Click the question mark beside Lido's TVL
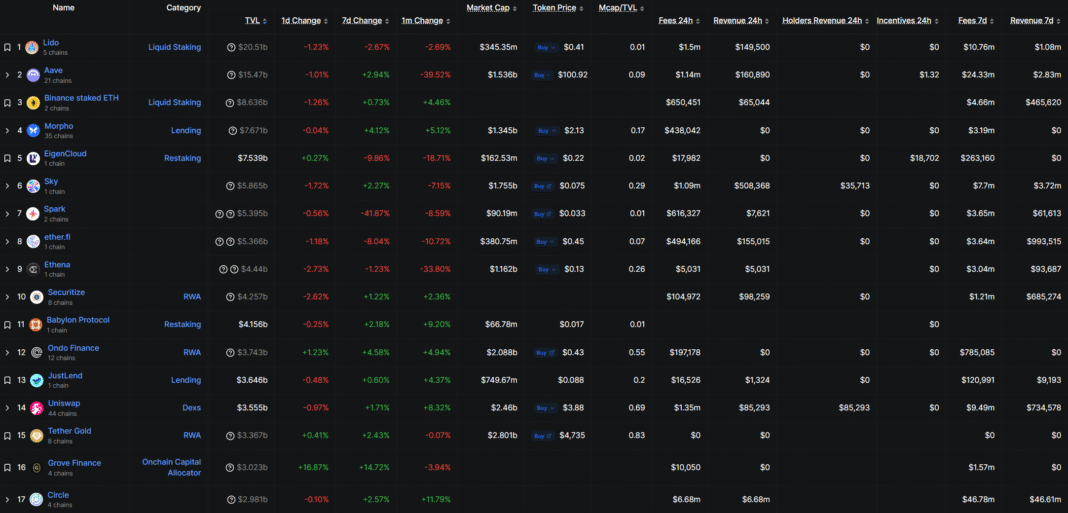This screenshot has height=513, width=1068. pyautogui.click(x=231, y=47)
